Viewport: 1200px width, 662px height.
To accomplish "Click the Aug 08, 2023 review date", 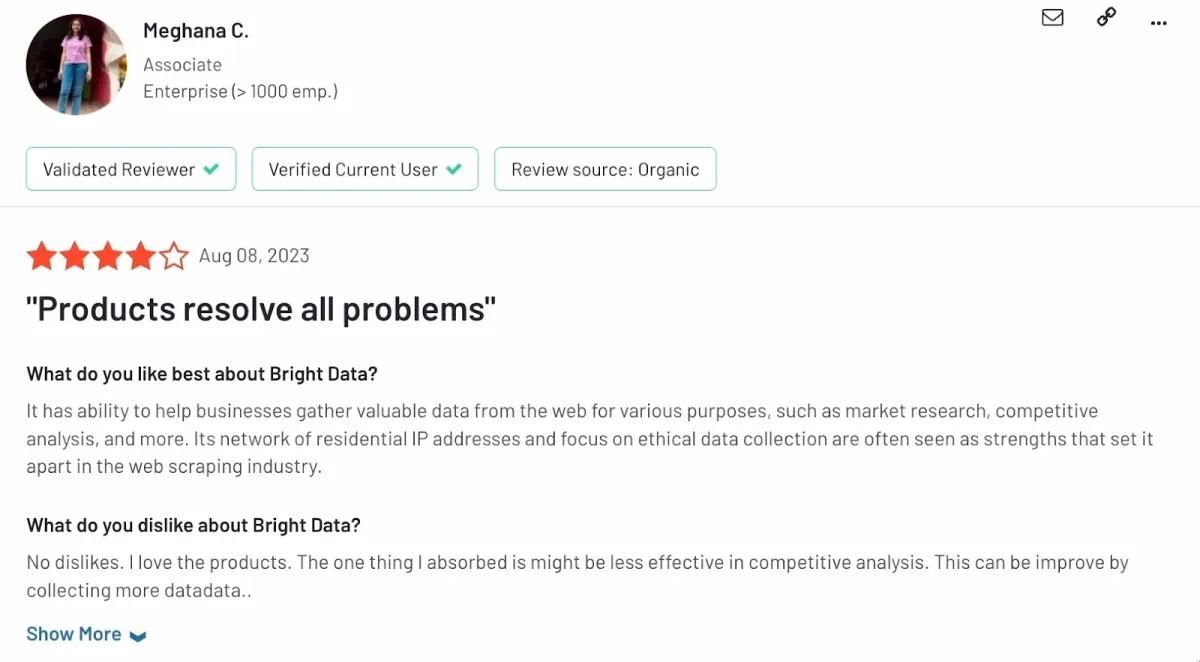I will (254, 256).
